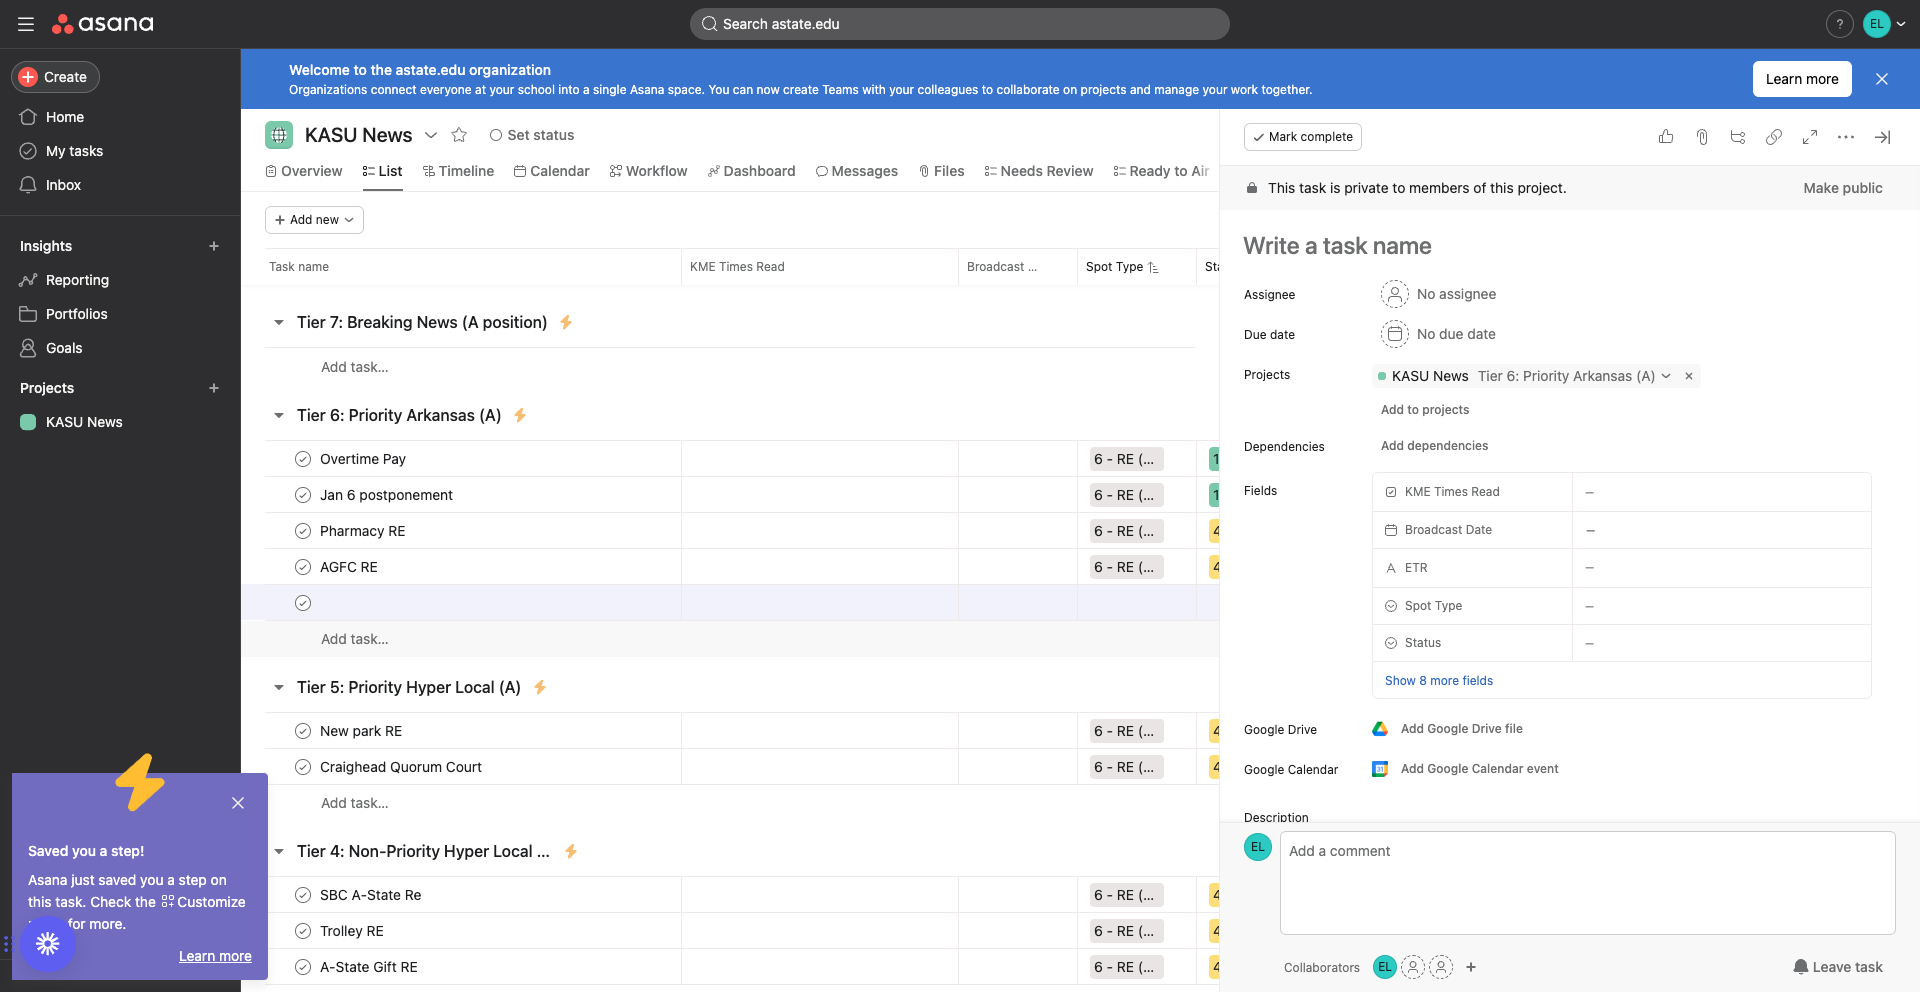The height and width of the screenshot is (992, 1920).
Task: Star the KASU News project
Action: (459, 135)
